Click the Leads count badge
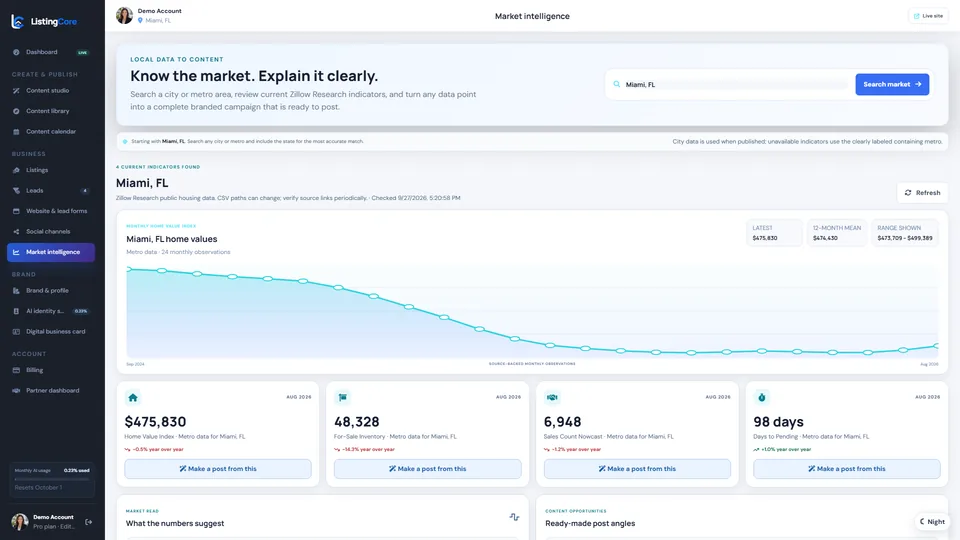960x540 pixels. pos(84,190)
